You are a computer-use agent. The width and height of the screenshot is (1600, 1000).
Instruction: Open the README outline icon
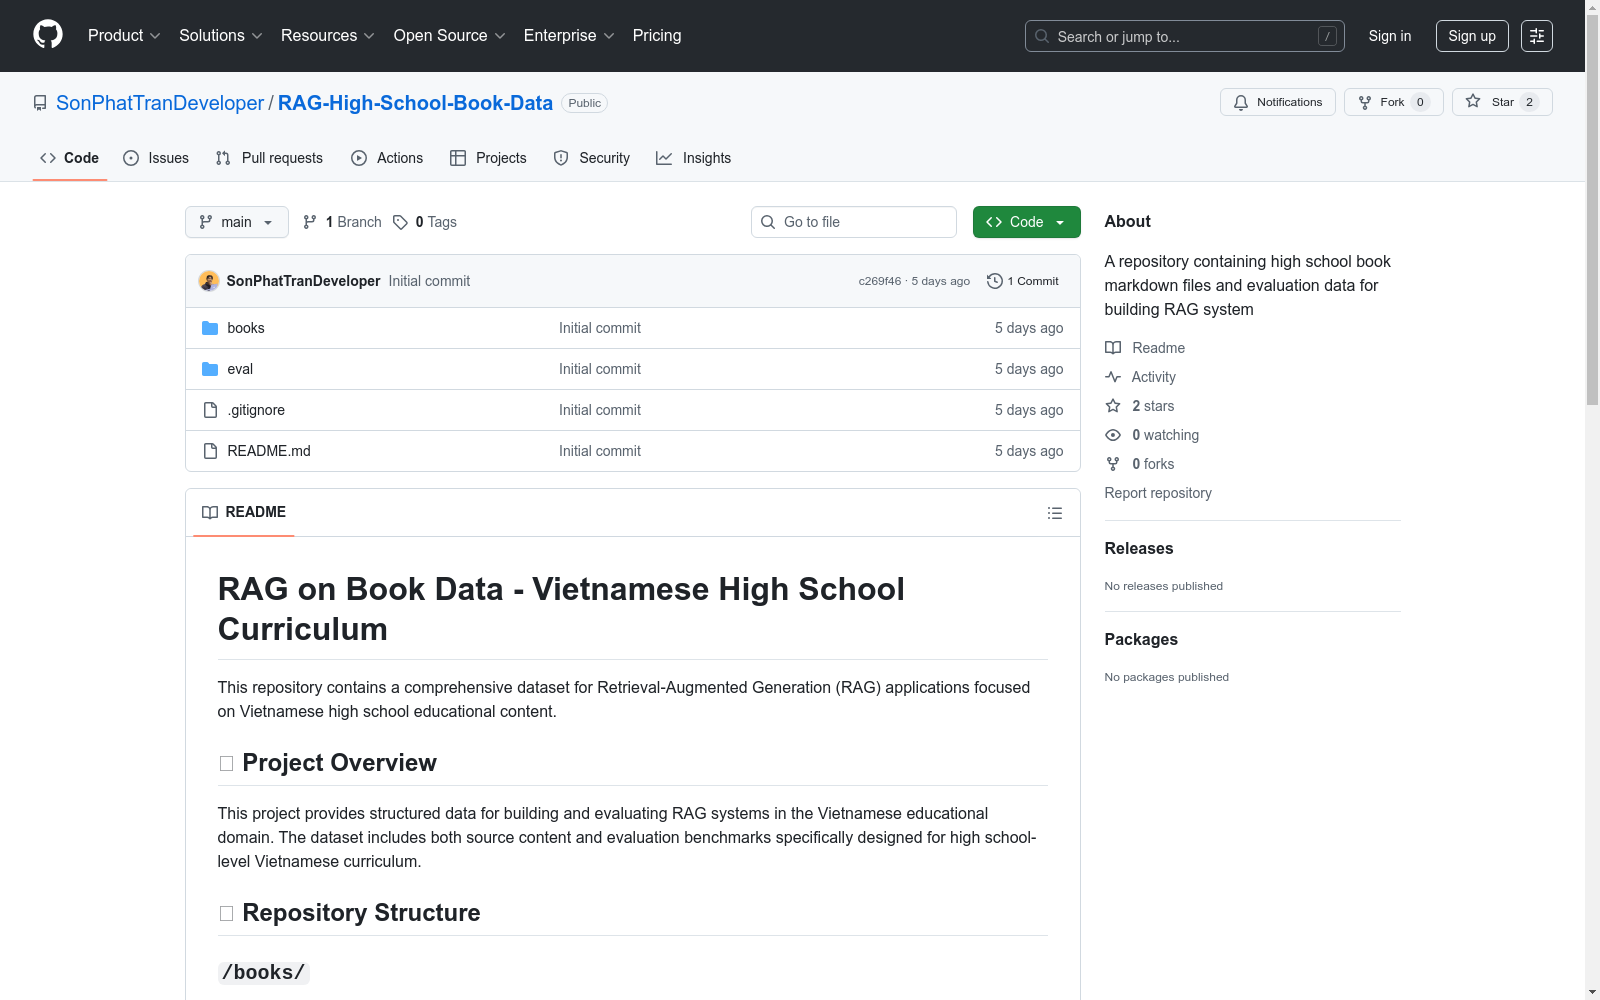(x=1055, y=513)
